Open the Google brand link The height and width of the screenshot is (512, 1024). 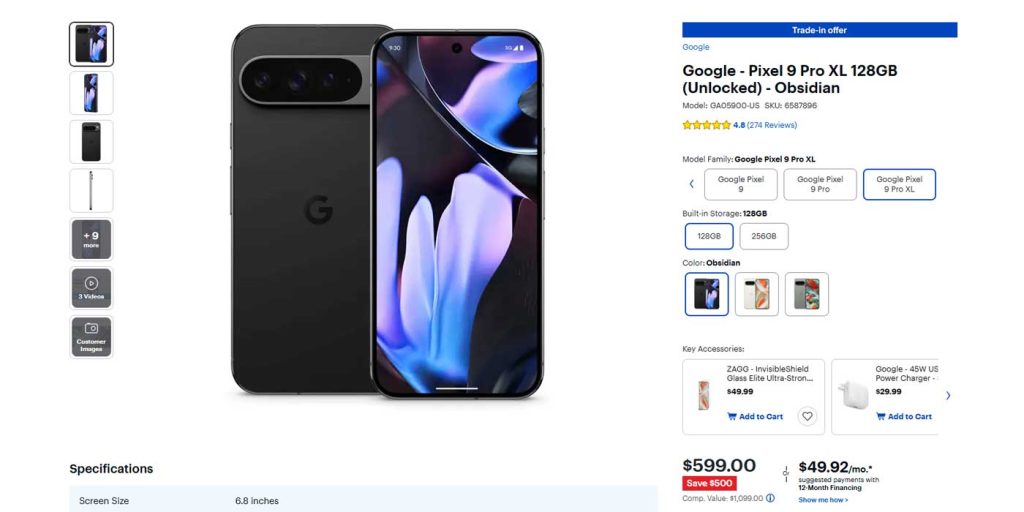point(696,47)
